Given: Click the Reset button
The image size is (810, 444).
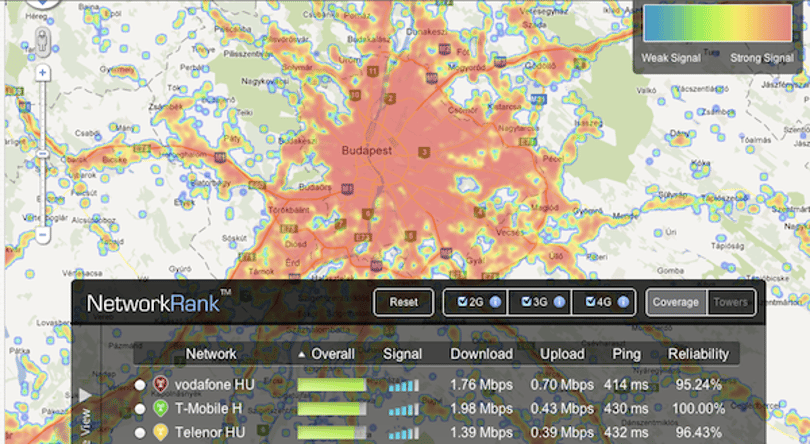Looking at the screenshot, I should pyautogui.click(x=403, y=302).
